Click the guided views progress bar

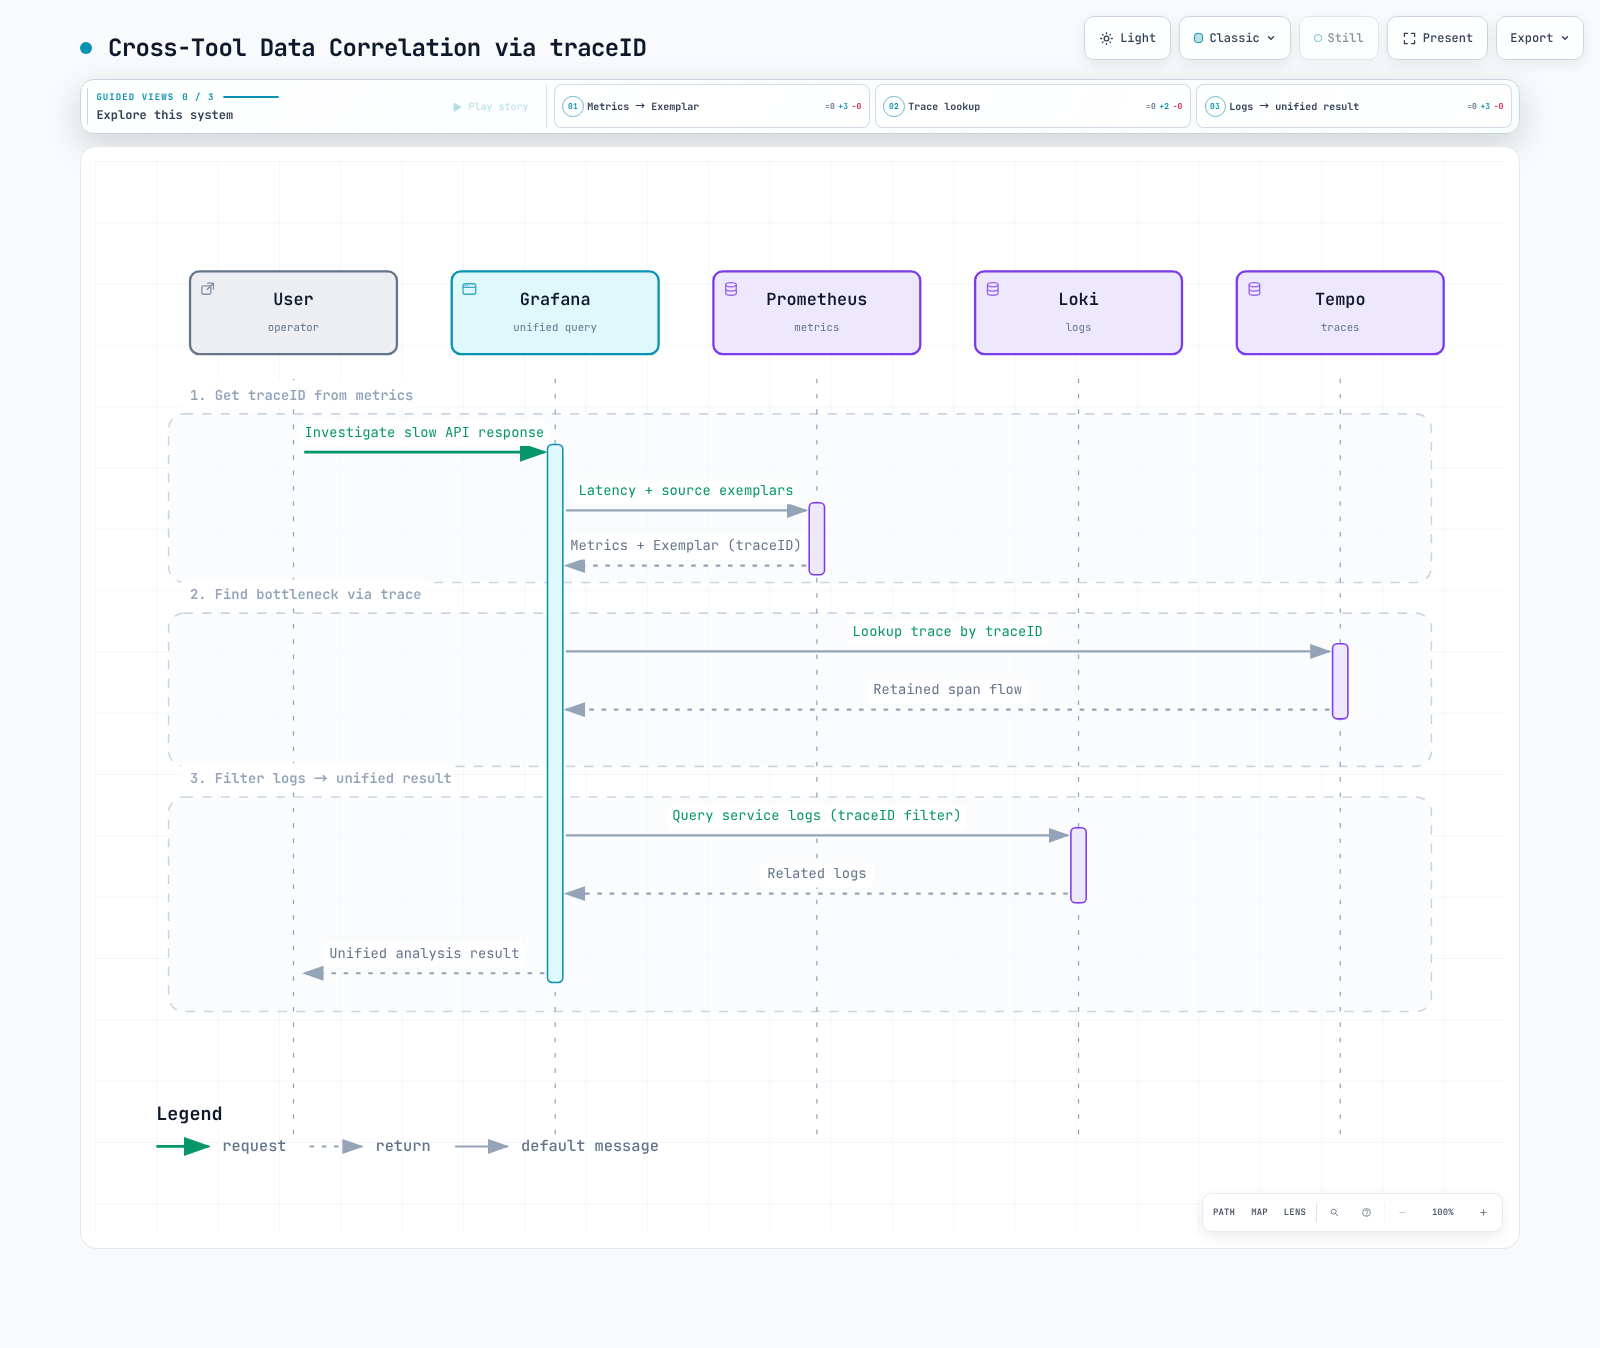(x=251, y=97)
